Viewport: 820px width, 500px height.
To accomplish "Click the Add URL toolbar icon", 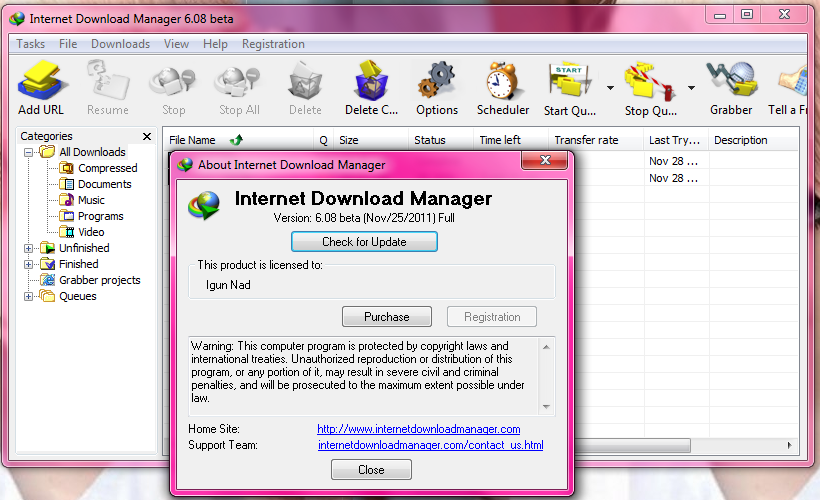I will click(x=41, y=81).
